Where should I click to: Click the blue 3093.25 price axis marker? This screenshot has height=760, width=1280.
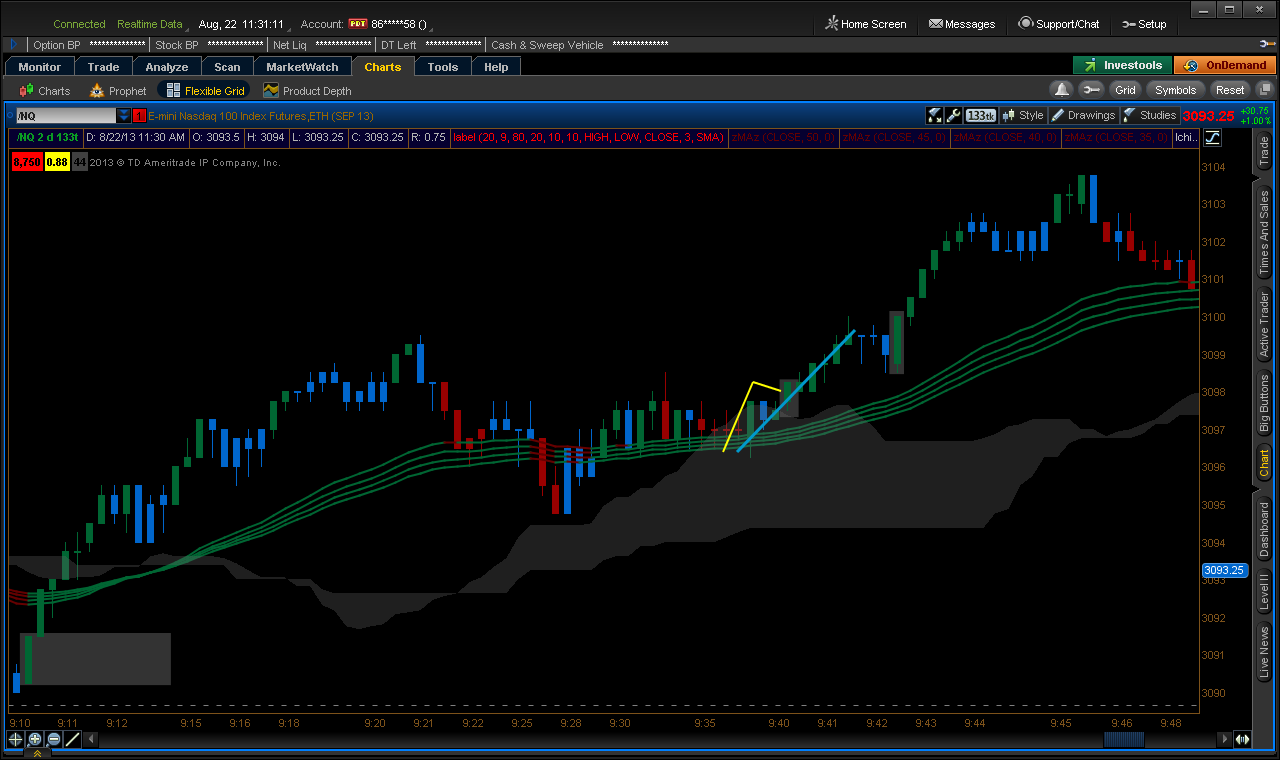click(x=1224, y=570)
